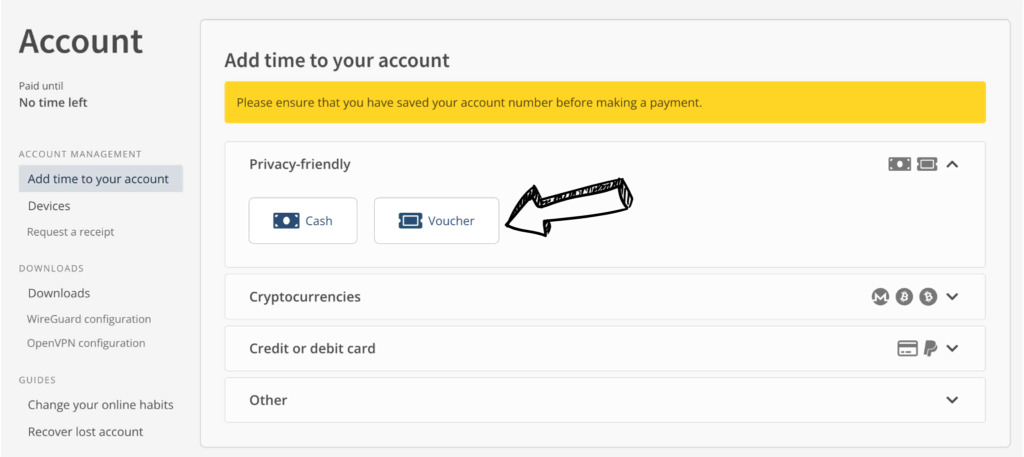
Task: Expand the Other payment section
Action: coord(952,400)
